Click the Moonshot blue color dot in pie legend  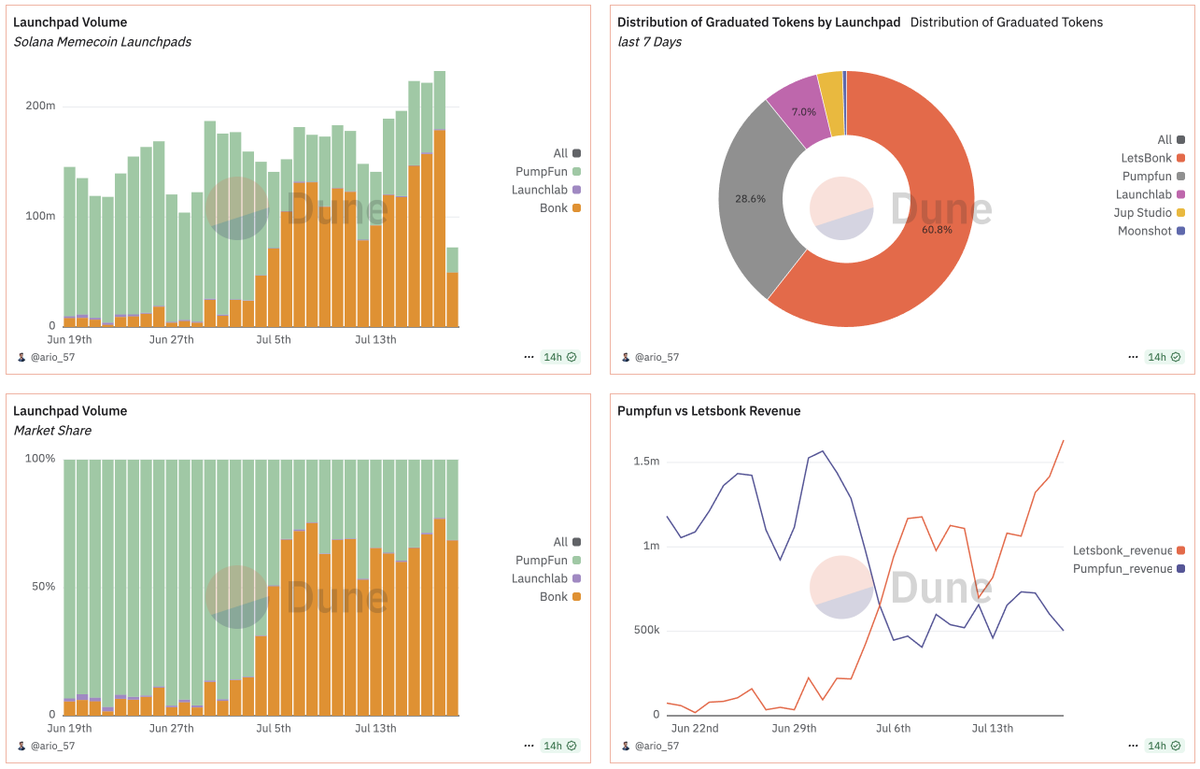tap(1181, 231)
